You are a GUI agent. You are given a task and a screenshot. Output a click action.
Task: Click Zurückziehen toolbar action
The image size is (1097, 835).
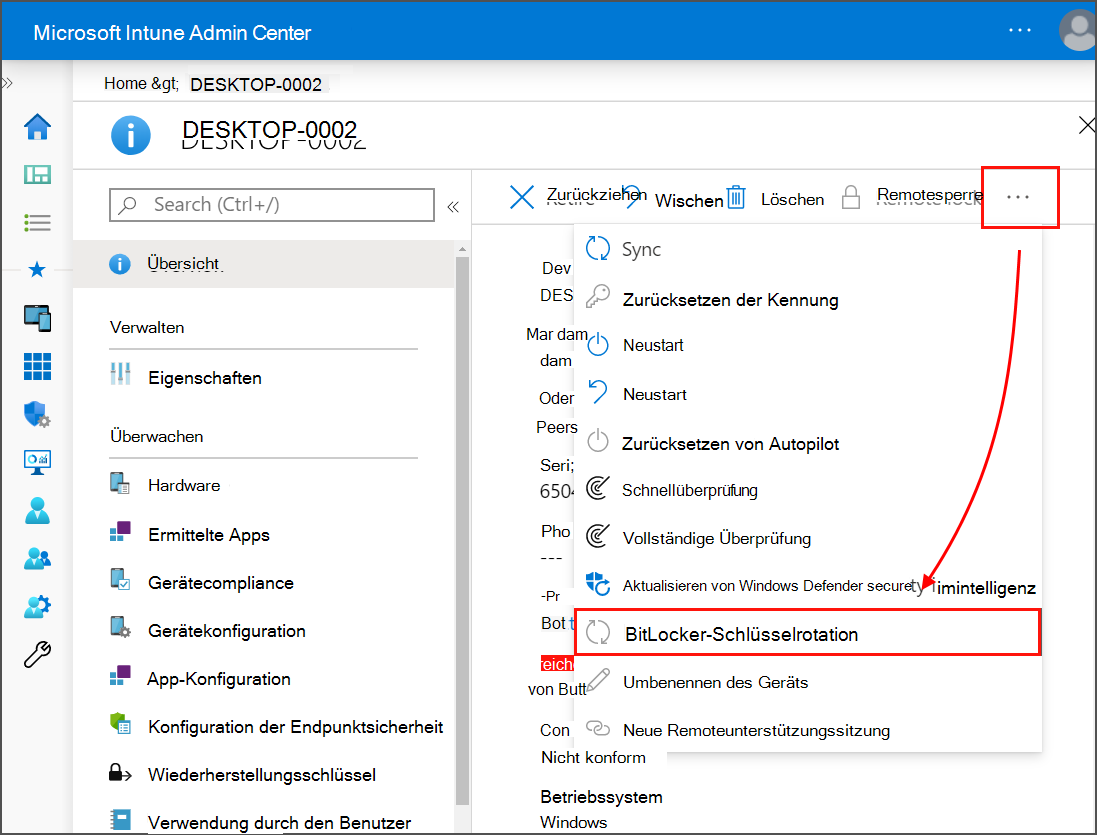pos(577,197)
